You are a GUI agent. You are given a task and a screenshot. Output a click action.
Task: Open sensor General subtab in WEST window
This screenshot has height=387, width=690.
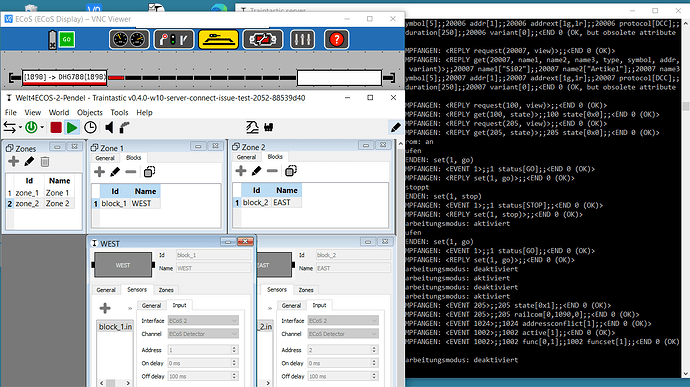pyautogui.click(x=151, y=306)
